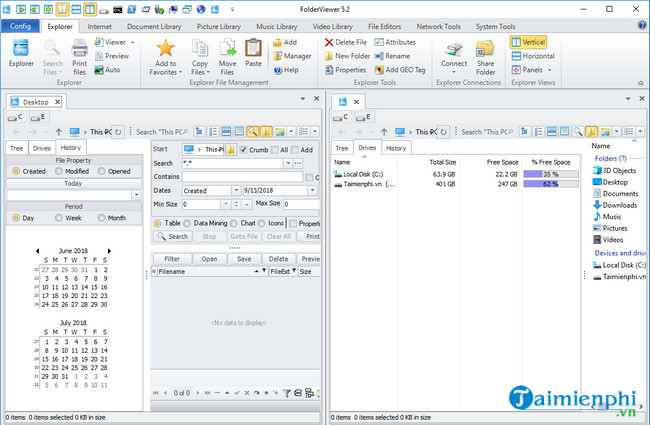Click the Delete File icon
The width and height of the screenshot is (650, 425).
click(x=330, y=43)
